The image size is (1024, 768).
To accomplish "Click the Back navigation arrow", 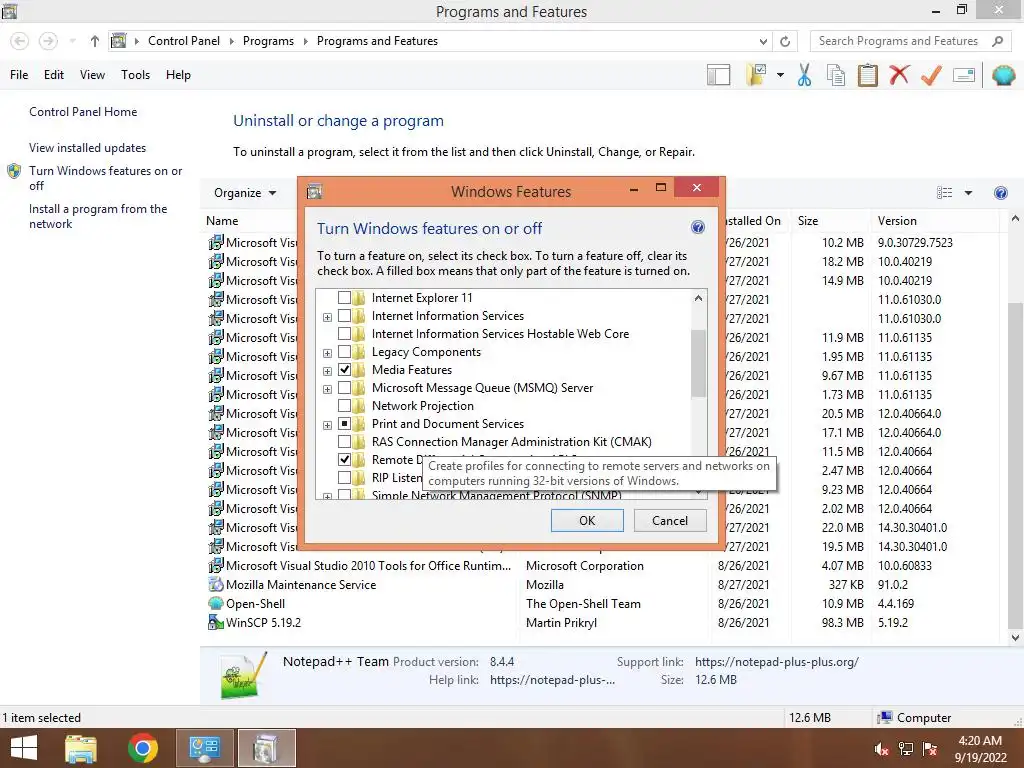I will coord(20,41).
